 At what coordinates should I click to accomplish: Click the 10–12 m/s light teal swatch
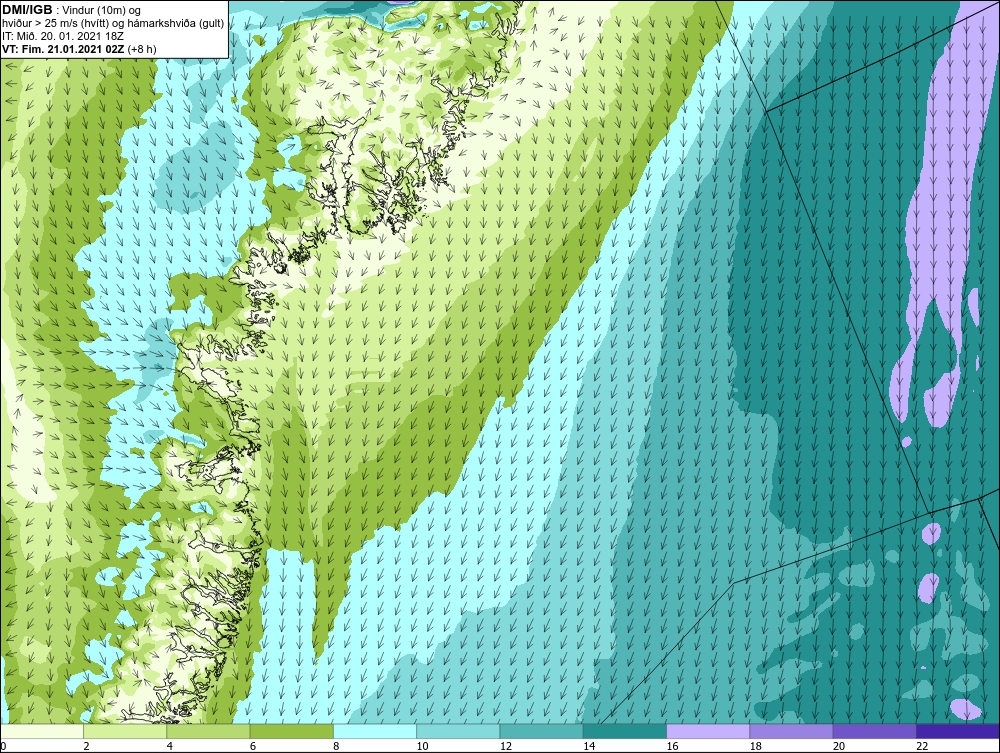pyautogui.click(x=458, y=731)
